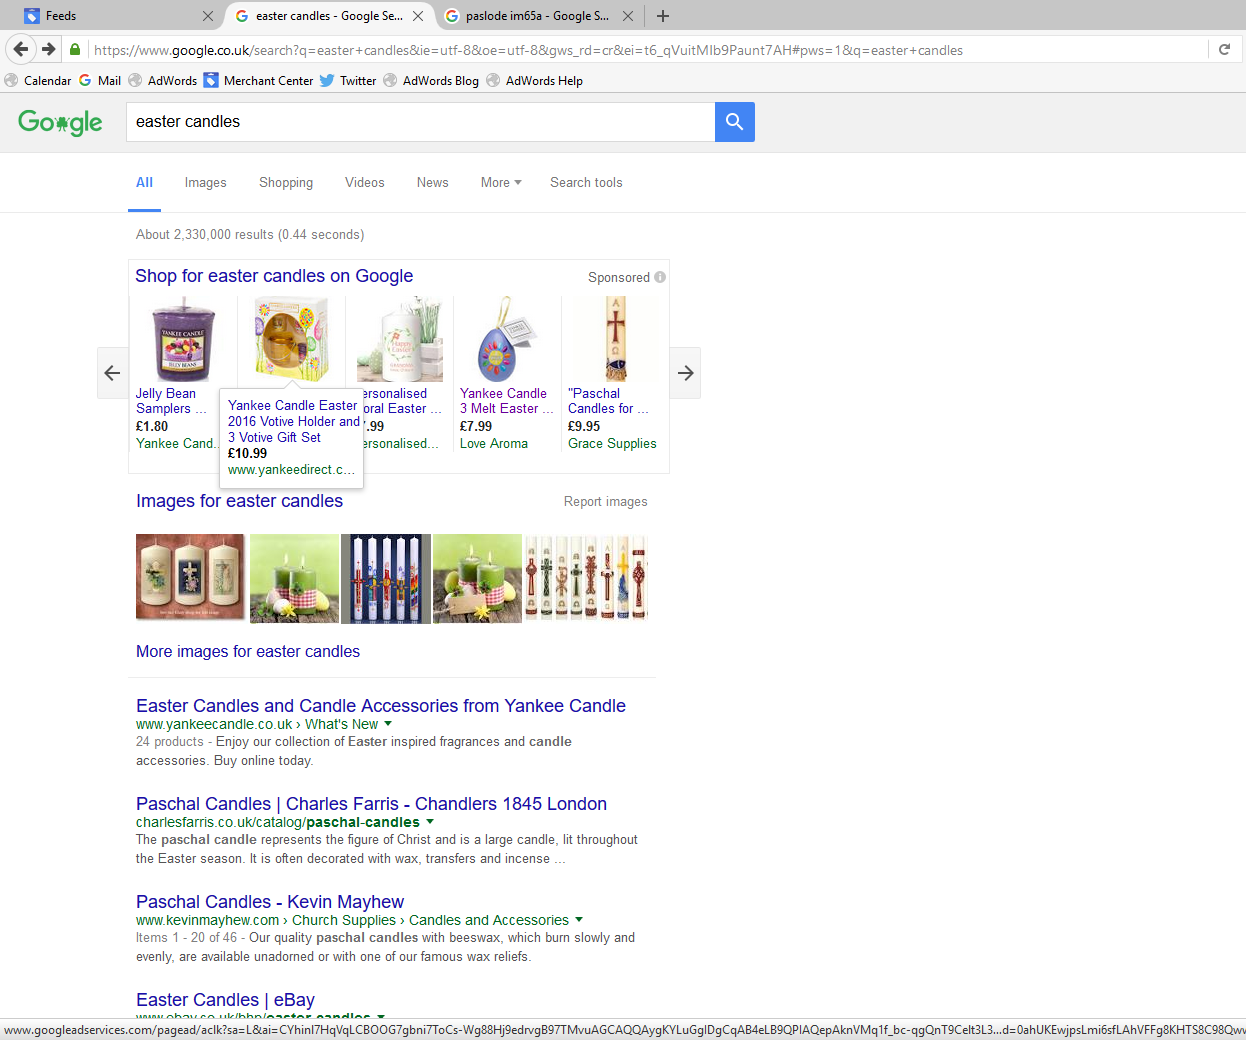Expand the More search options dropdown

[501, 183]
